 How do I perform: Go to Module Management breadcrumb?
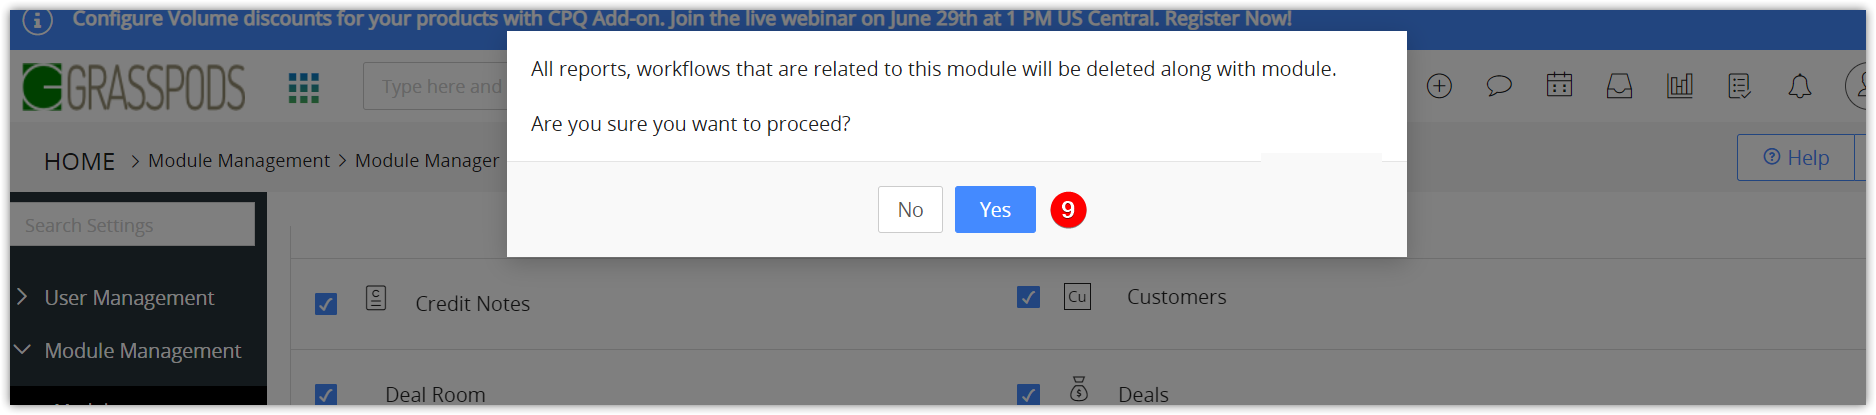pyautogui.click(x=239, y=160)
